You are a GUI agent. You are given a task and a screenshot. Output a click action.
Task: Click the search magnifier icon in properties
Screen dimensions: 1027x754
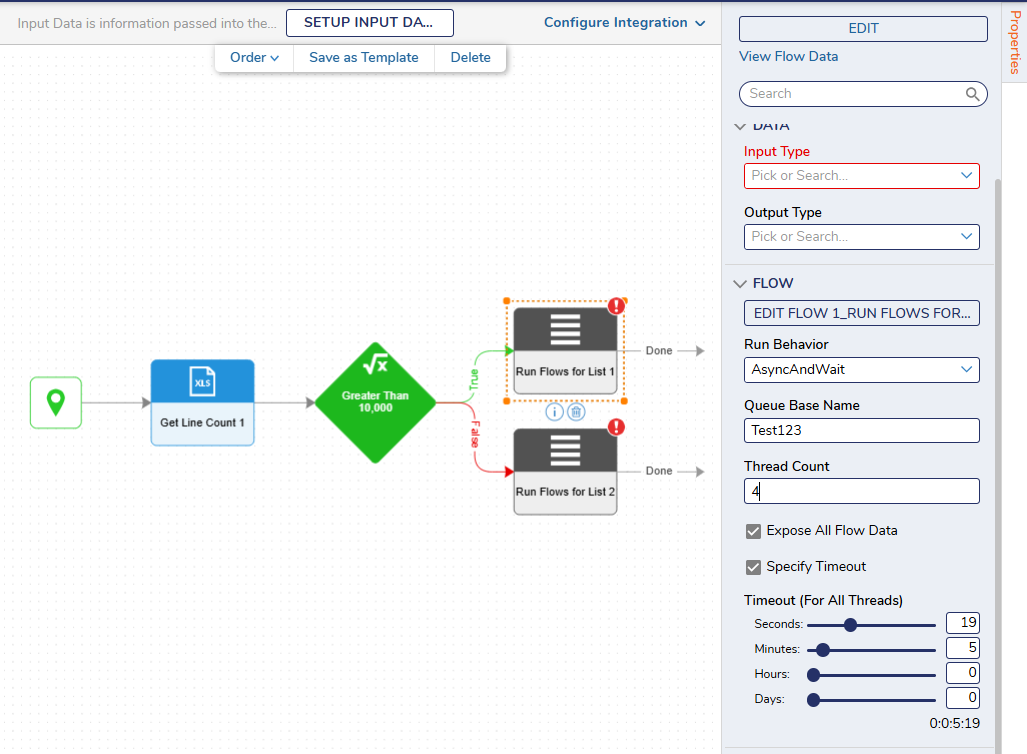pos(972,94)
